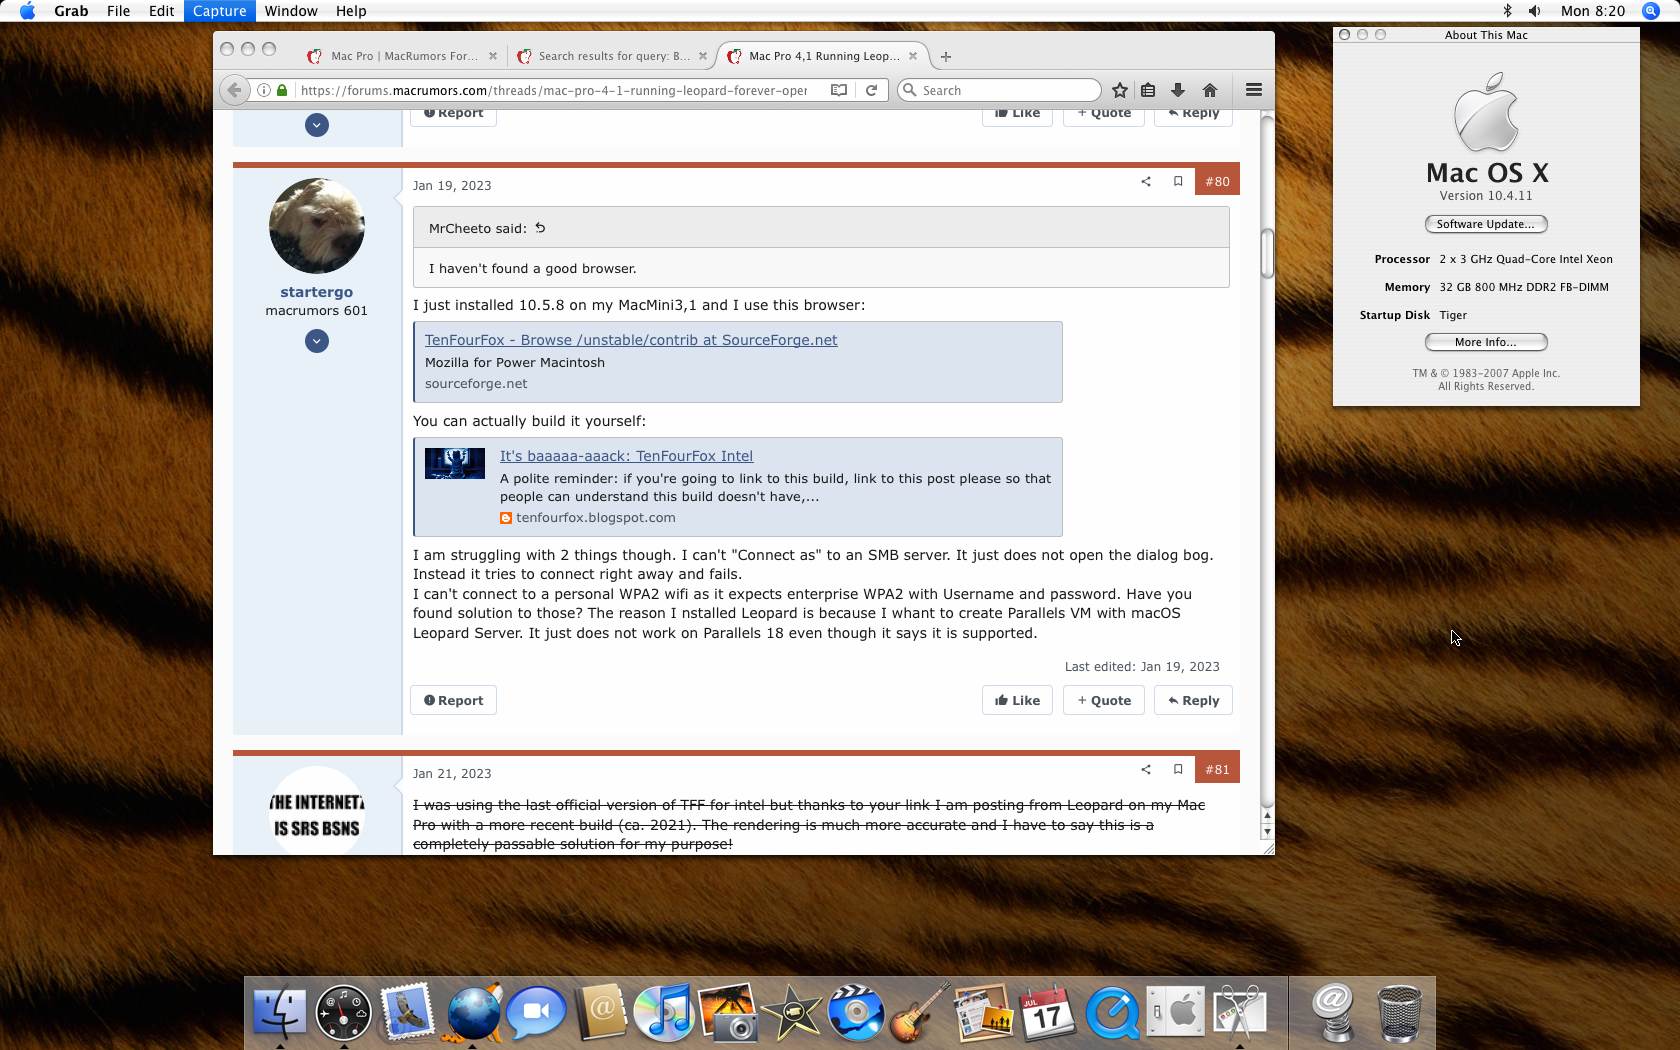Screen dimensions: 1680x1050
Task: Click the browser back arrow button
Action: coord(234,90)
